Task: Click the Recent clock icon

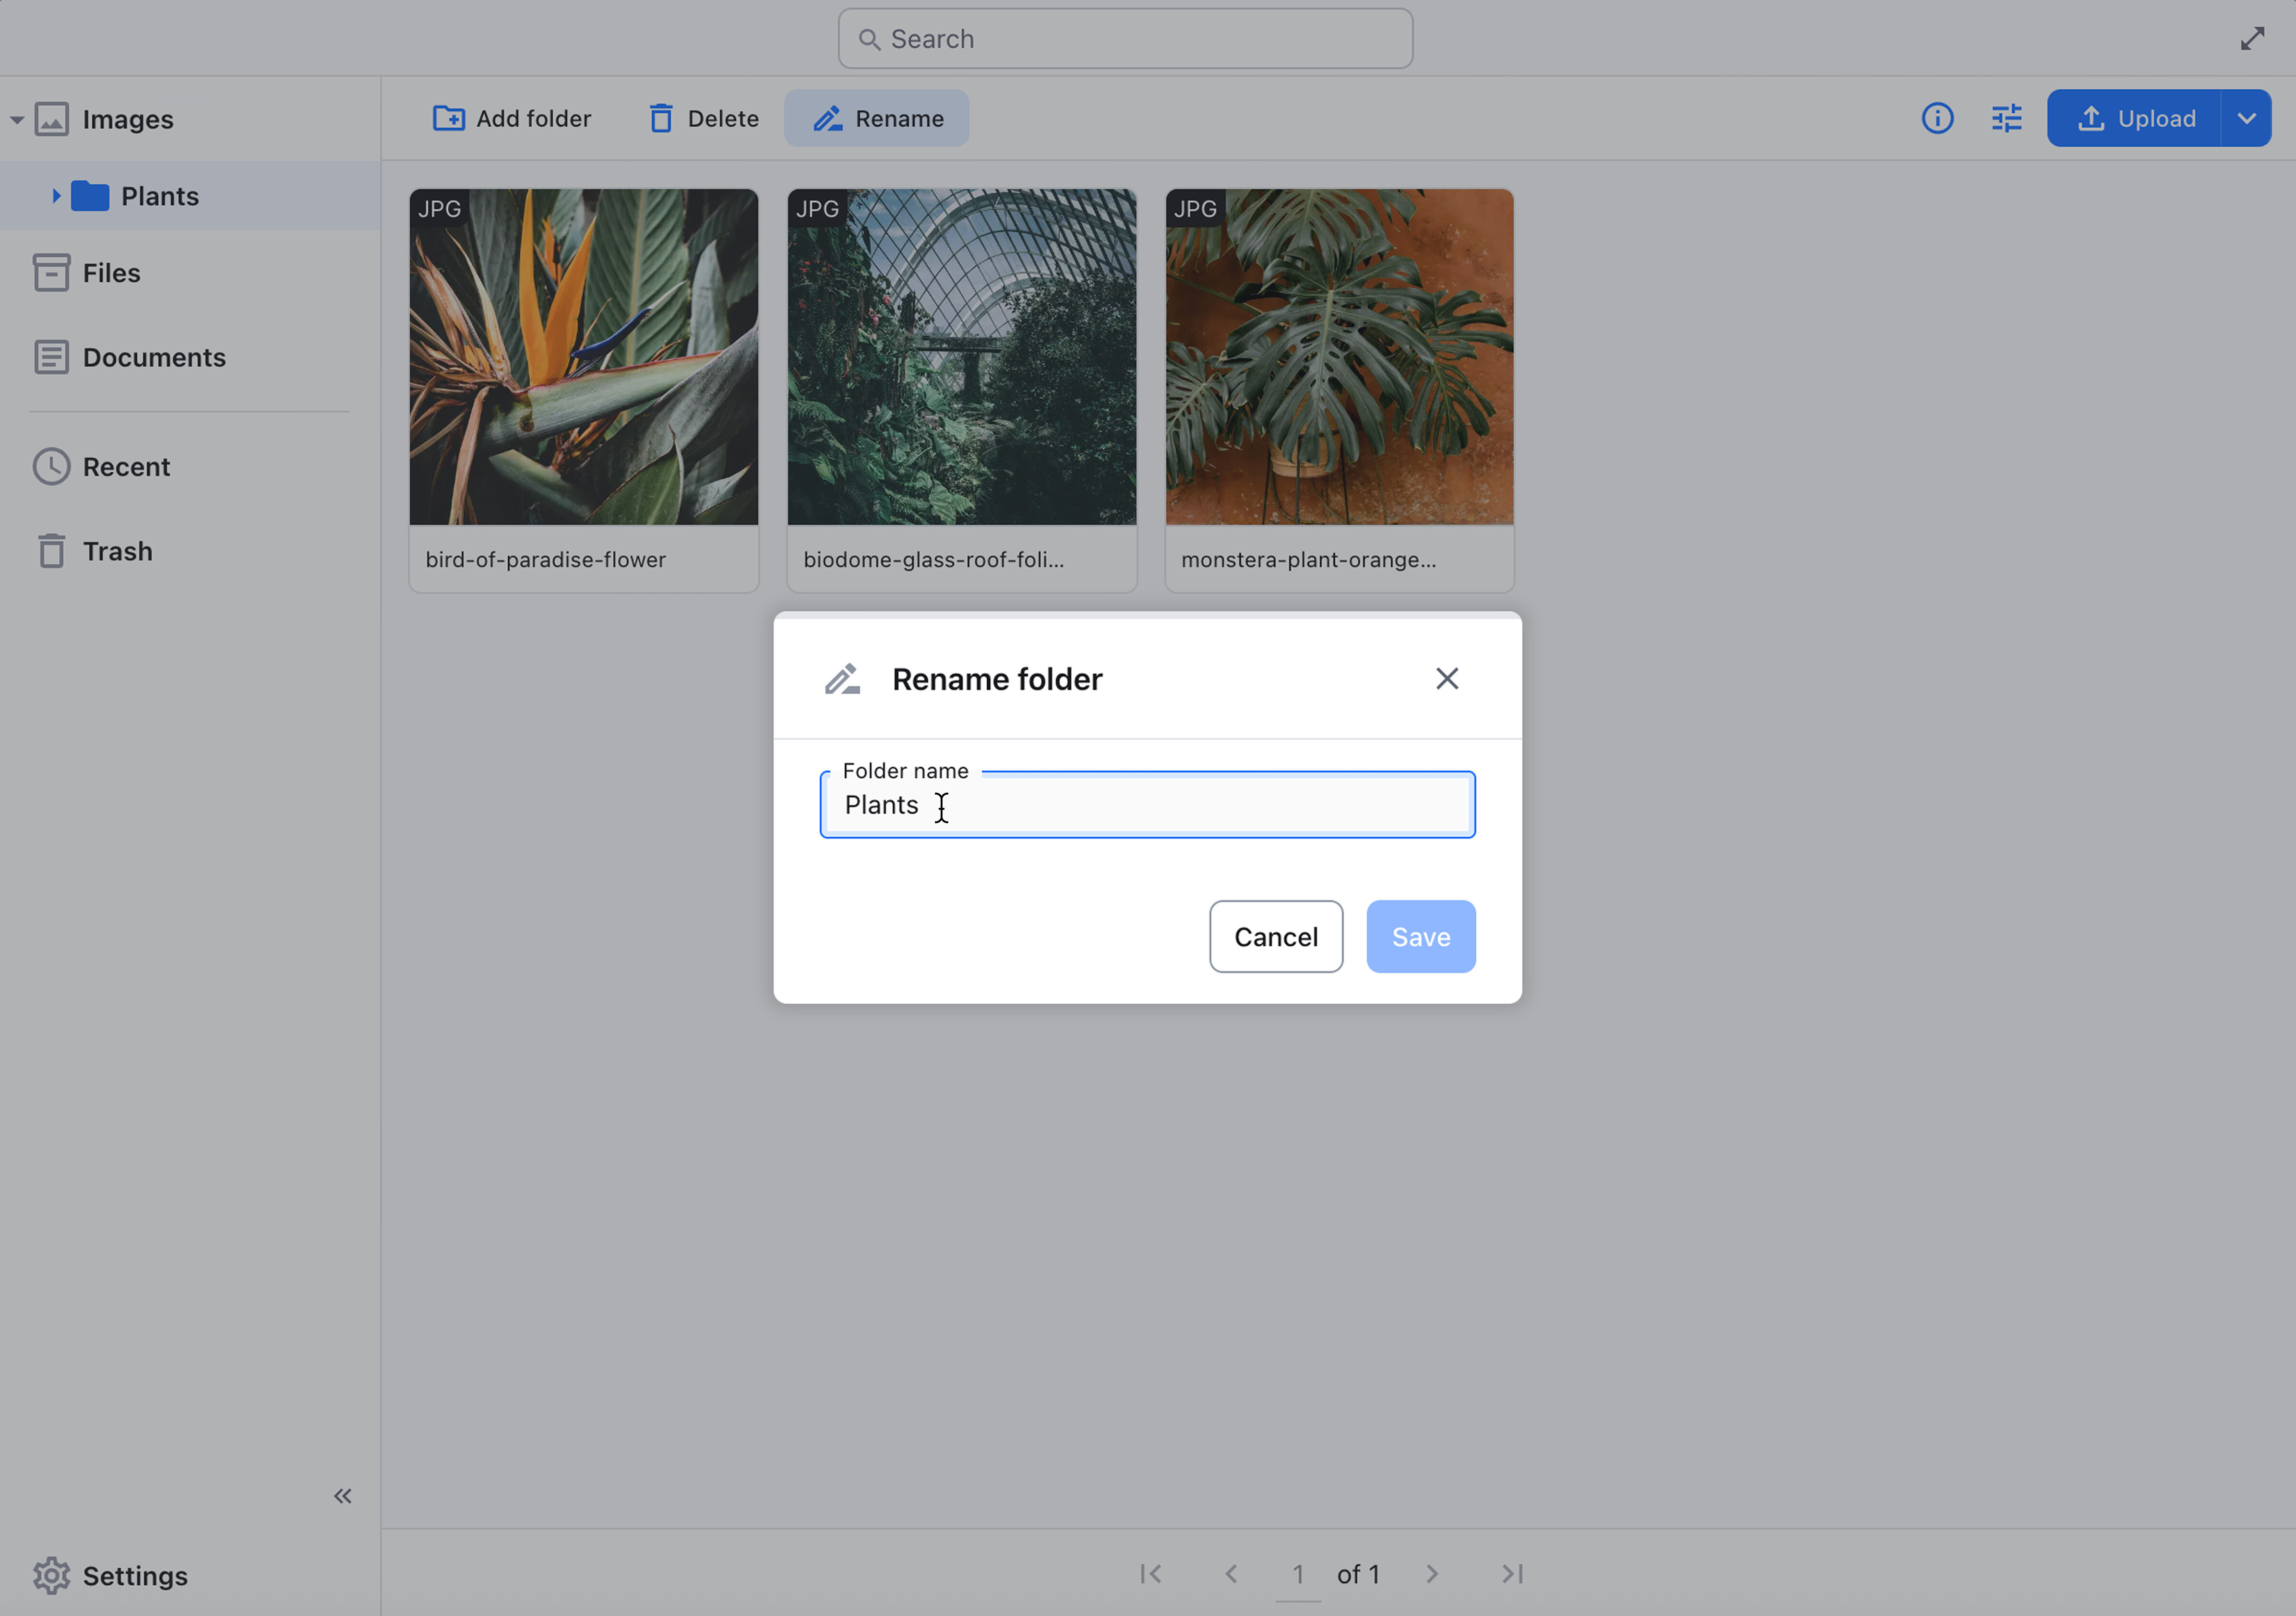Action: click(52, 466)
